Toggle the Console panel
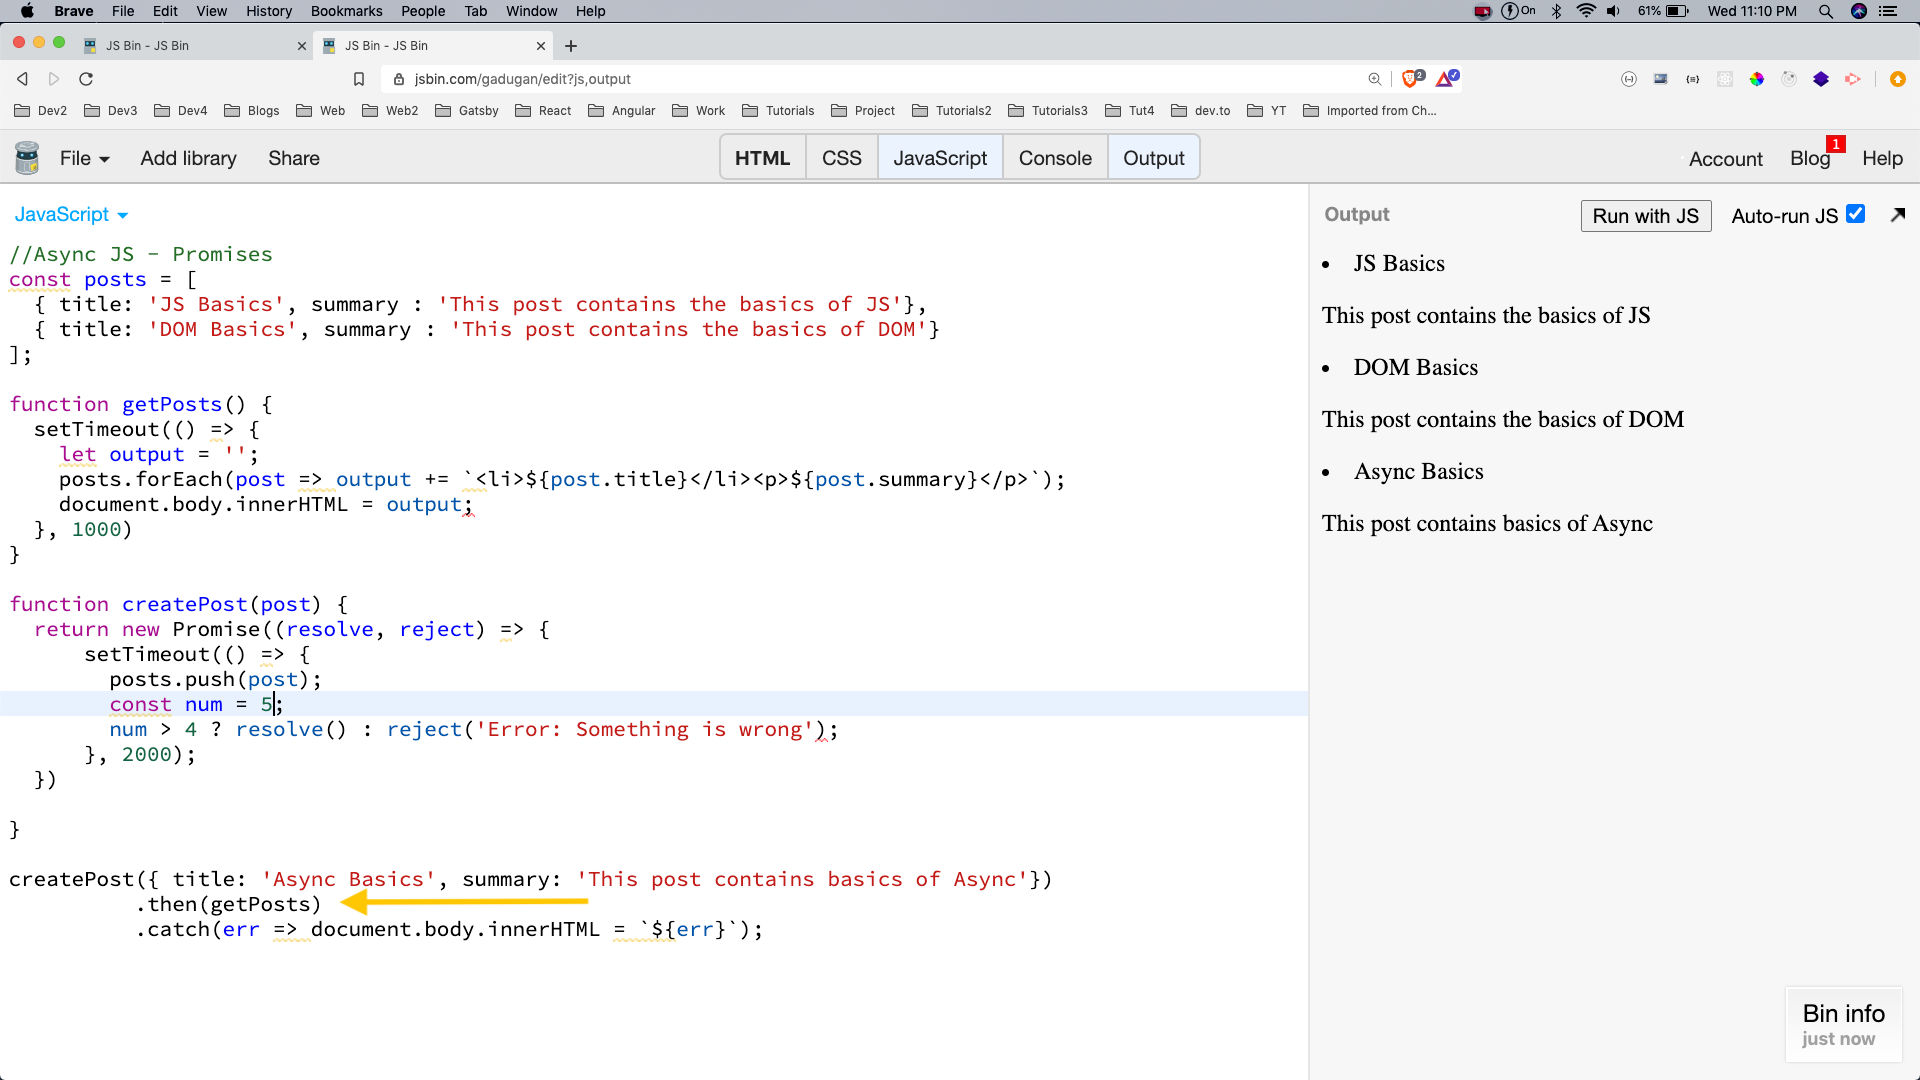 coord(1055,158)
